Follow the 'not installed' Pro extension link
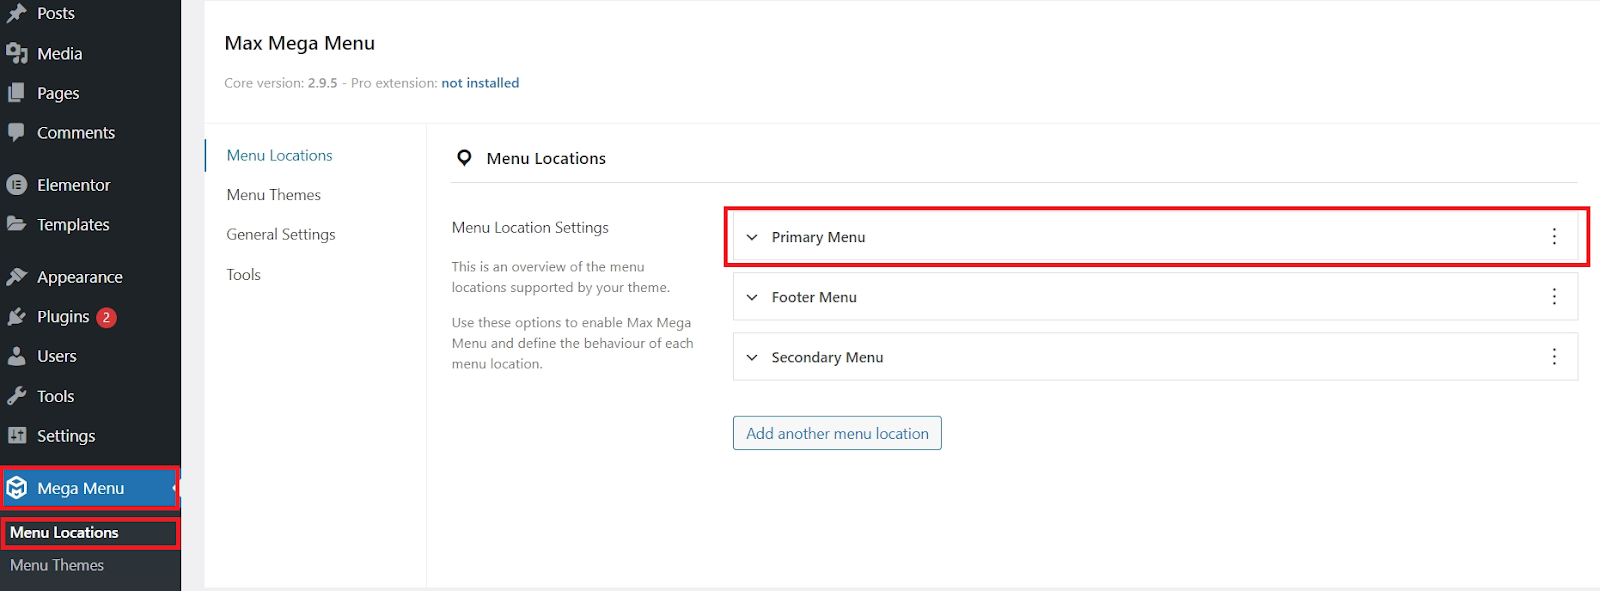The image size is (1600, 591). [480, 83]
